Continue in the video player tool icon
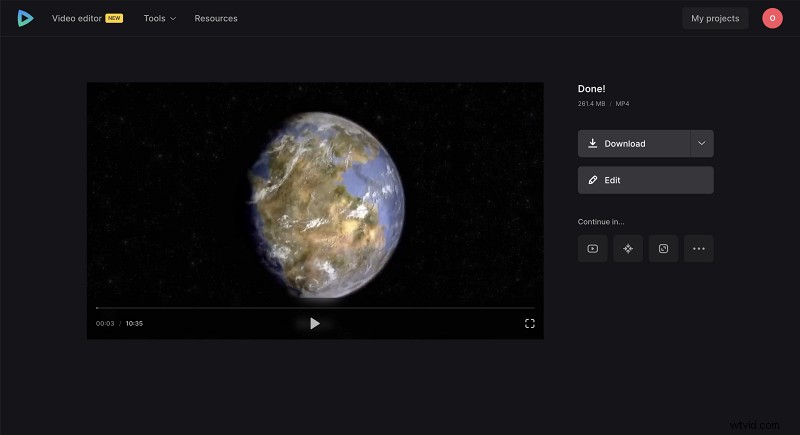The image size is (800, 435). coord(593,249)
